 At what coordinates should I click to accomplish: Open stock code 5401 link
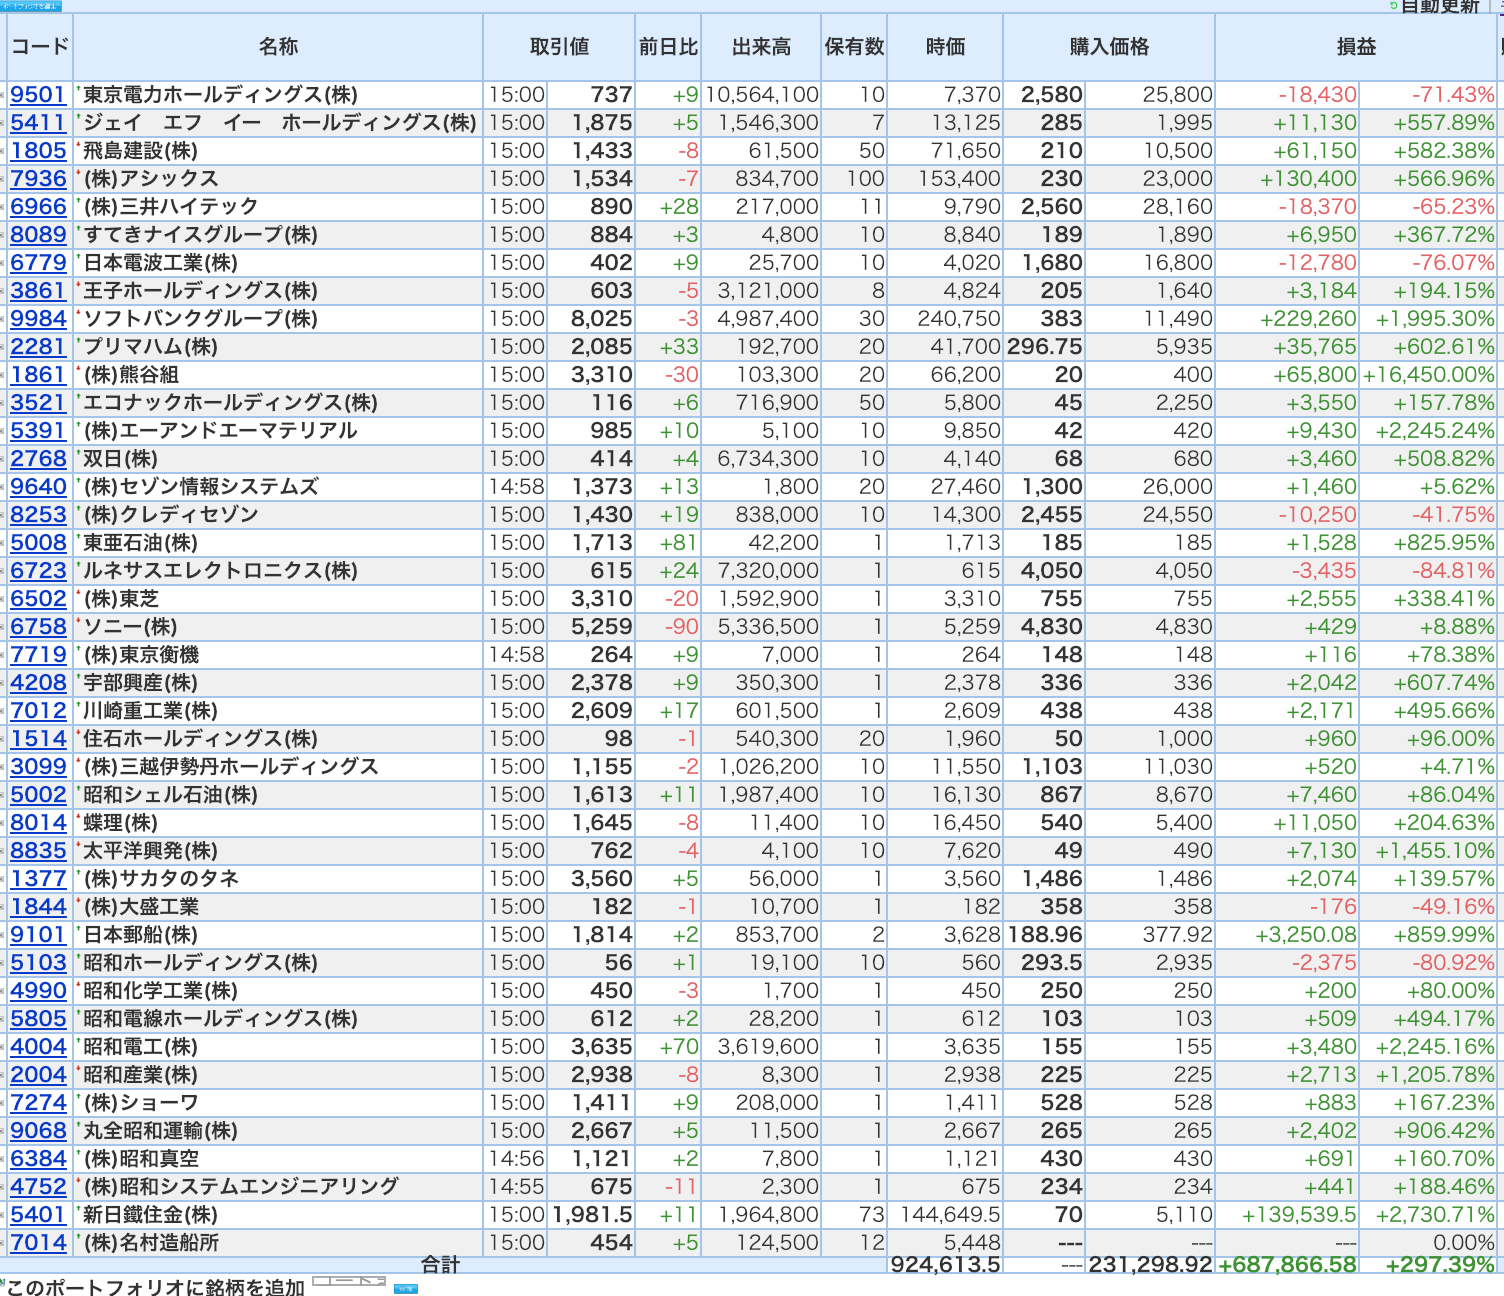[38, 1215]
